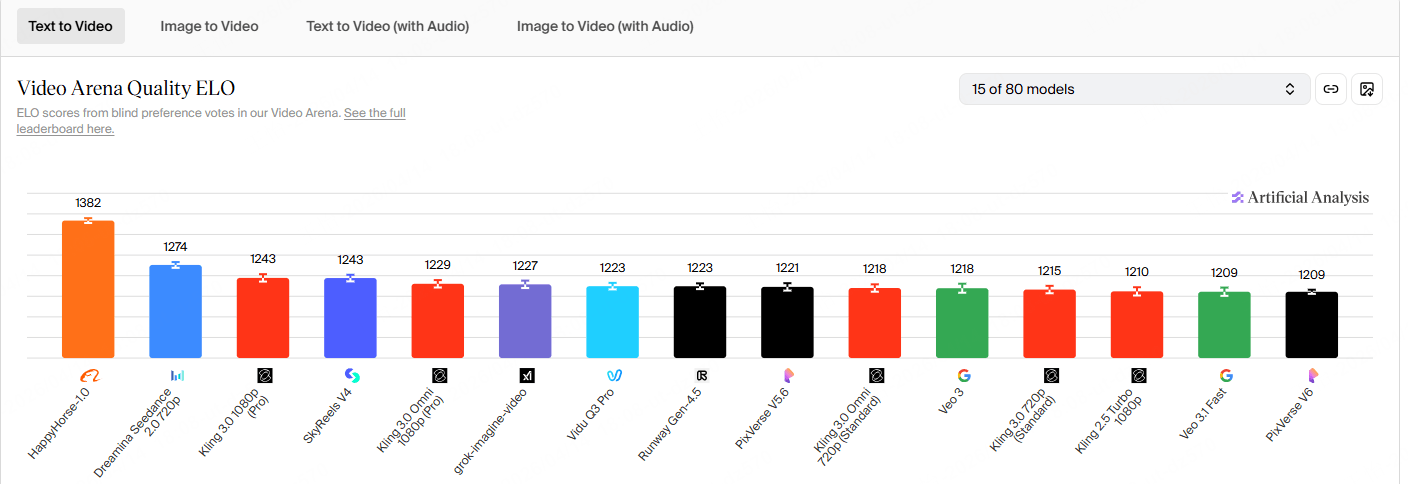The image size is (1408, 484).
Task: Click the blue Dreamina Seedance 2.0 bar
Action: pos(176,312)
